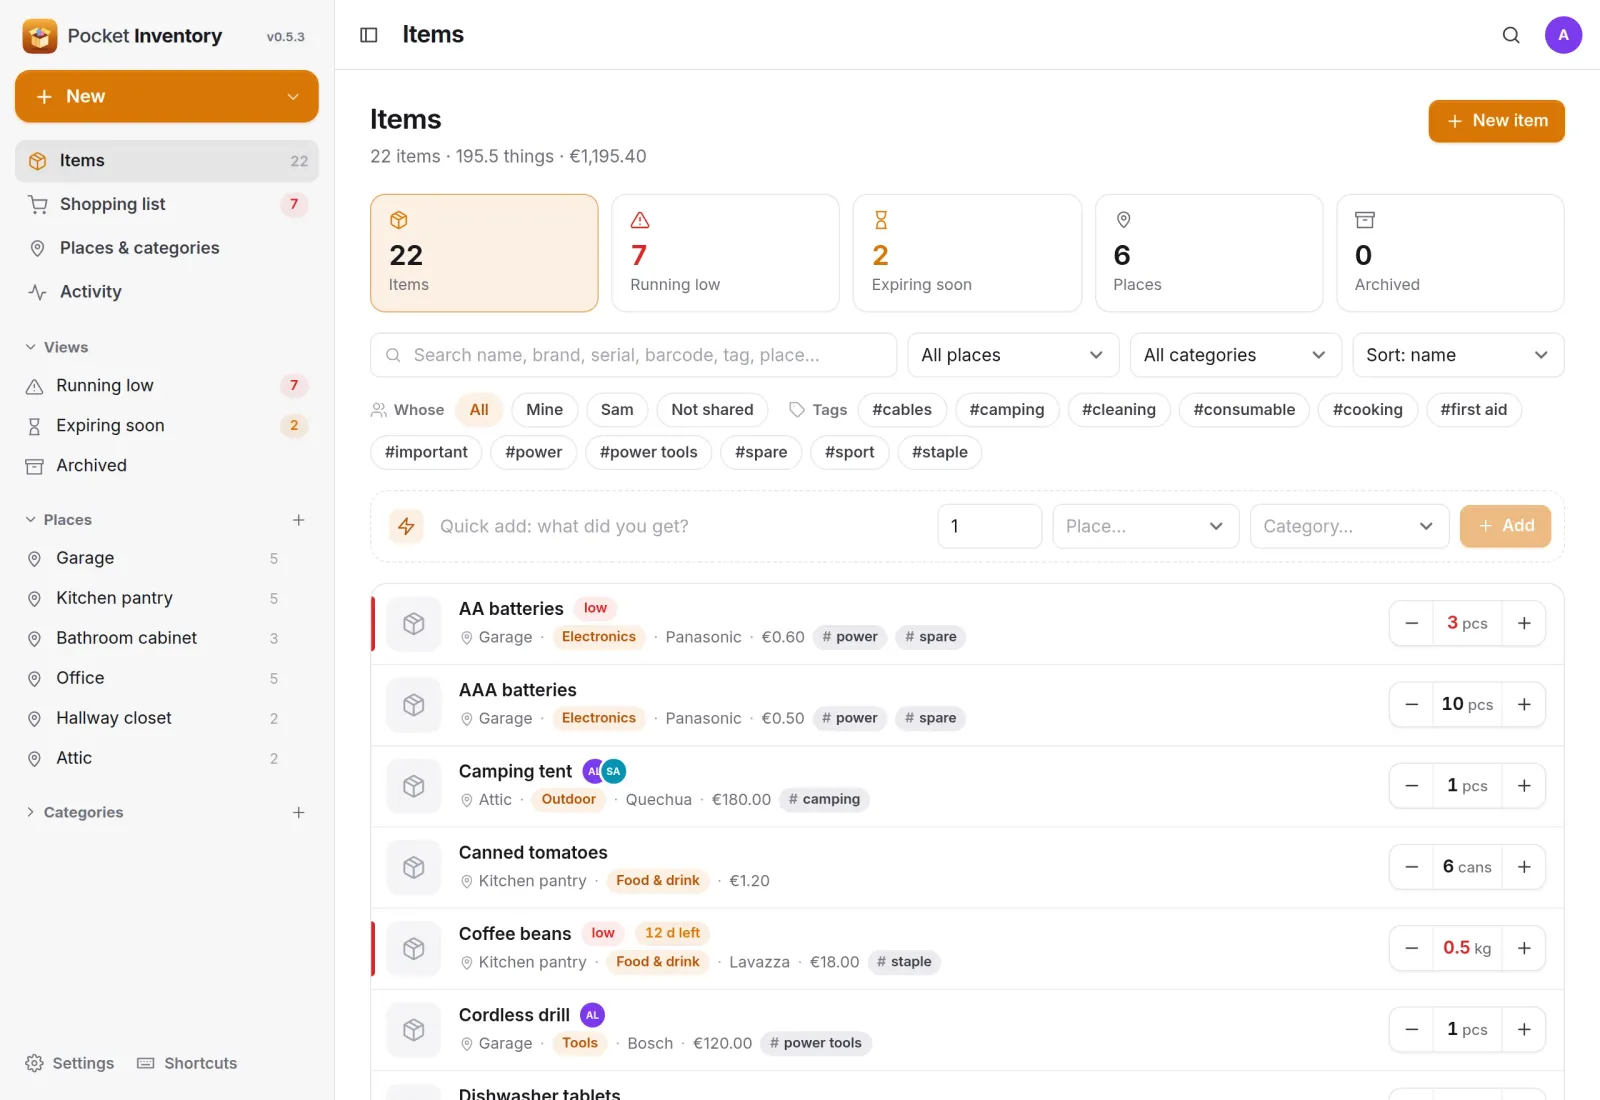The height and width of the screenshot is (1100, 1600).
Task: Open the All places dropdown
Action: click(x=1013, y=355)
